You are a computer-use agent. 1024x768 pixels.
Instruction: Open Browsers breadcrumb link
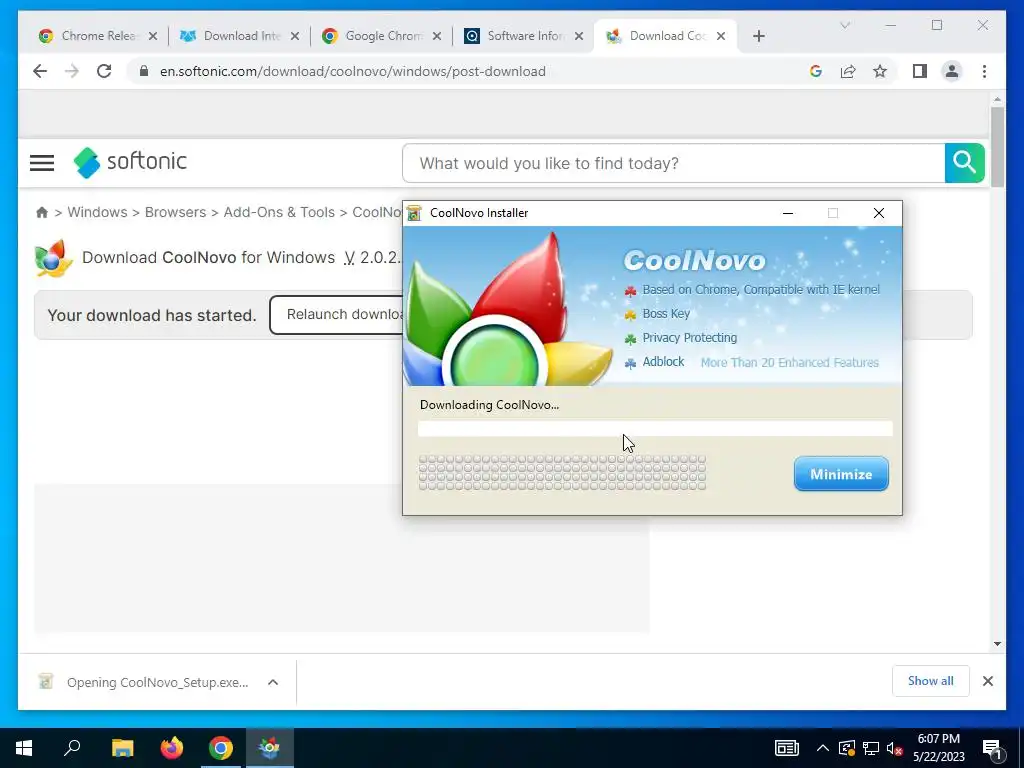click(175, 212)
